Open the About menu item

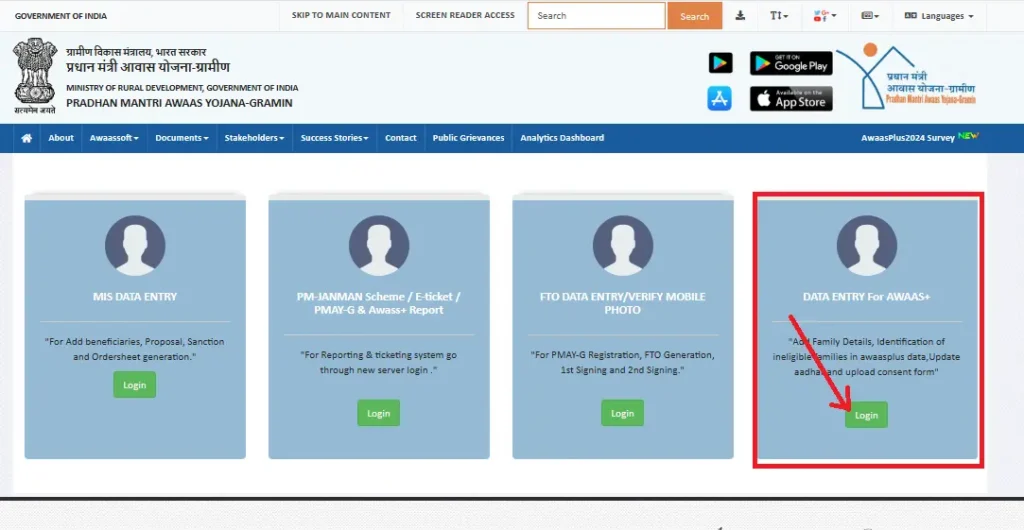[61, 138]
